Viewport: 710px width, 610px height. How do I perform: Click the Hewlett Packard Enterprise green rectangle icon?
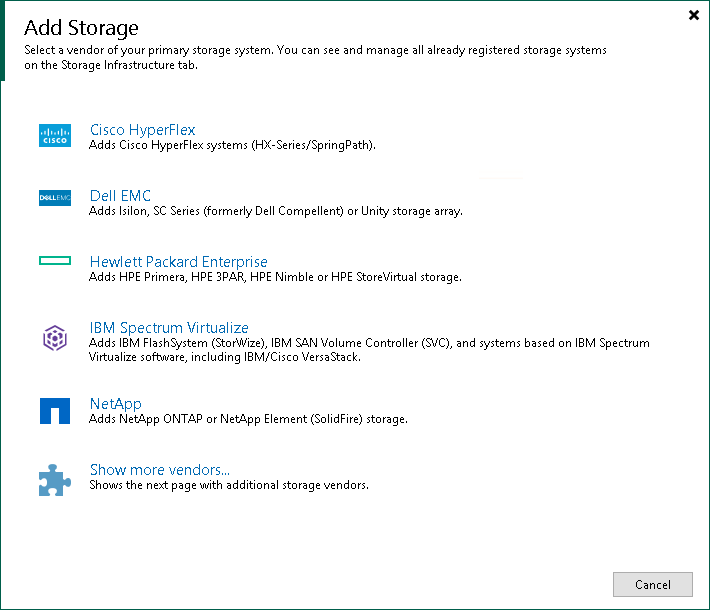tap(55, 261)
